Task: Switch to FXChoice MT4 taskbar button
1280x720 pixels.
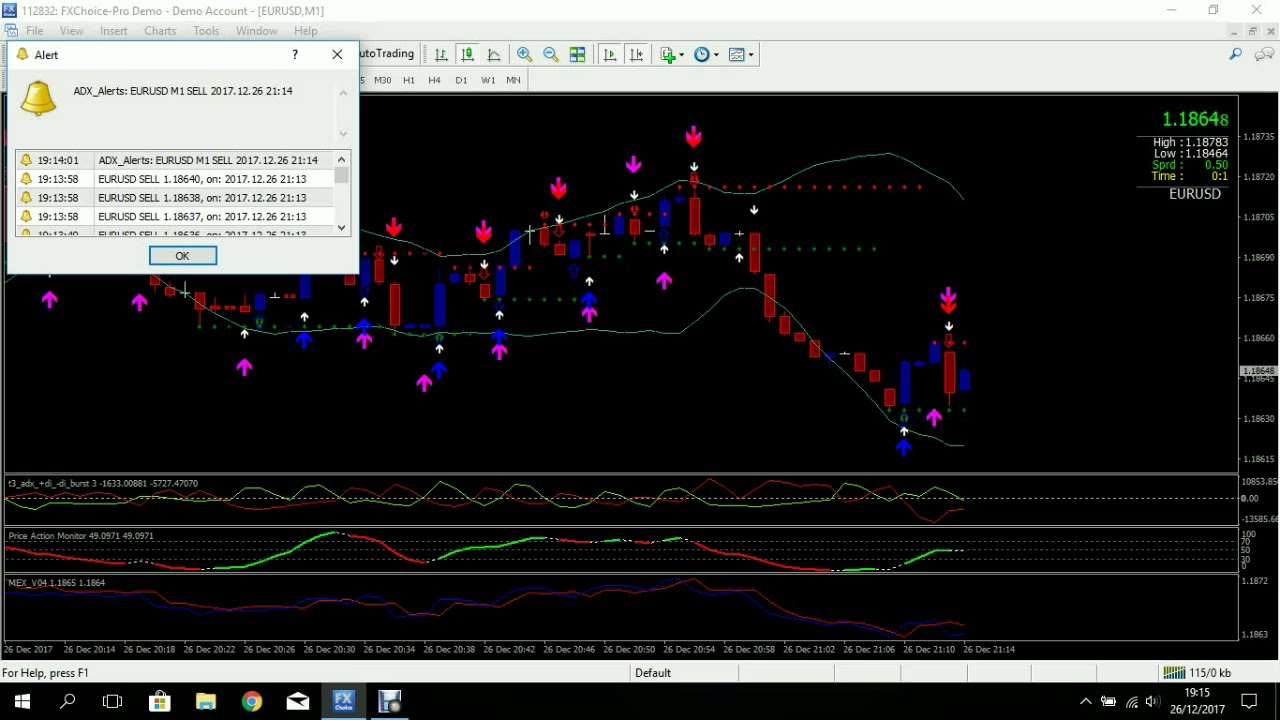Action: (343, 701)
